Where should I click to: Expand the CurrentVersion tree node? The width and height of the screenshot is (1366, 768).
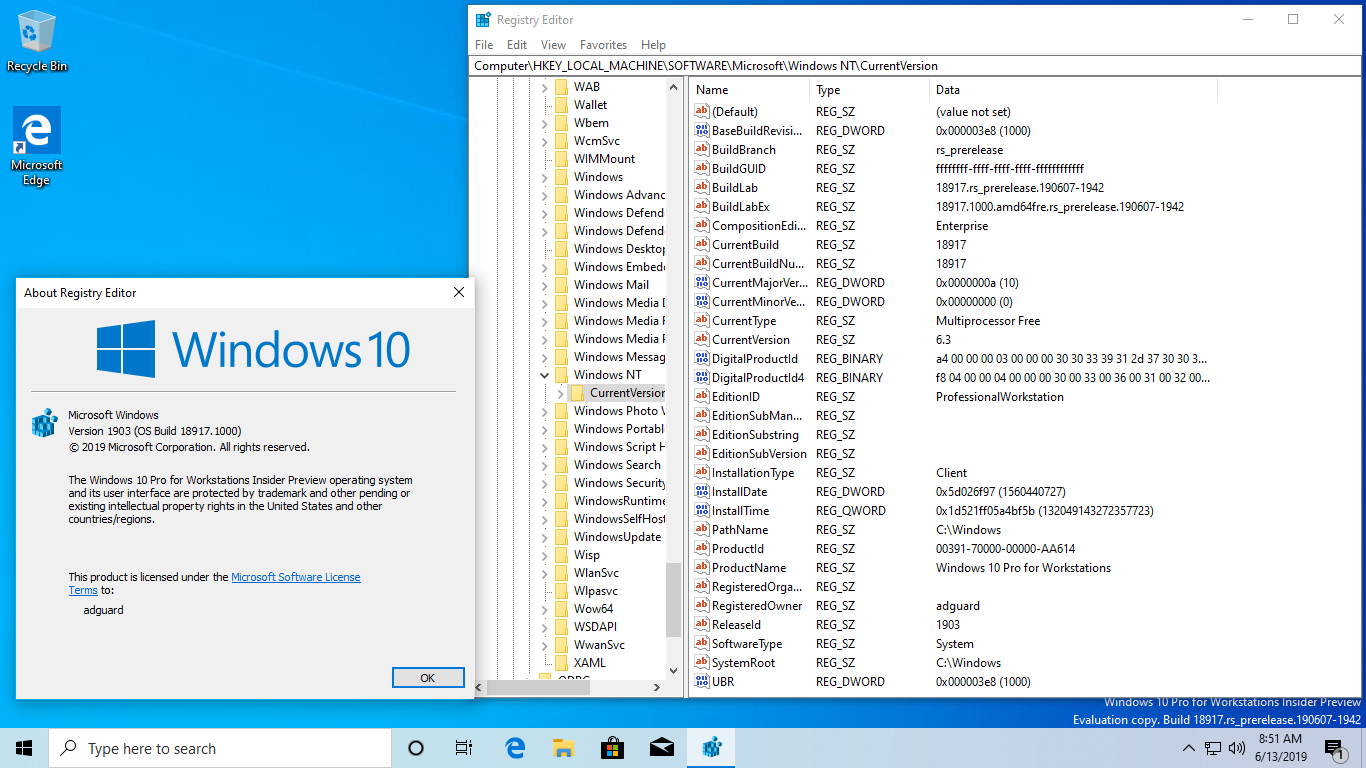pyautogui.click(x=561, y=393)
